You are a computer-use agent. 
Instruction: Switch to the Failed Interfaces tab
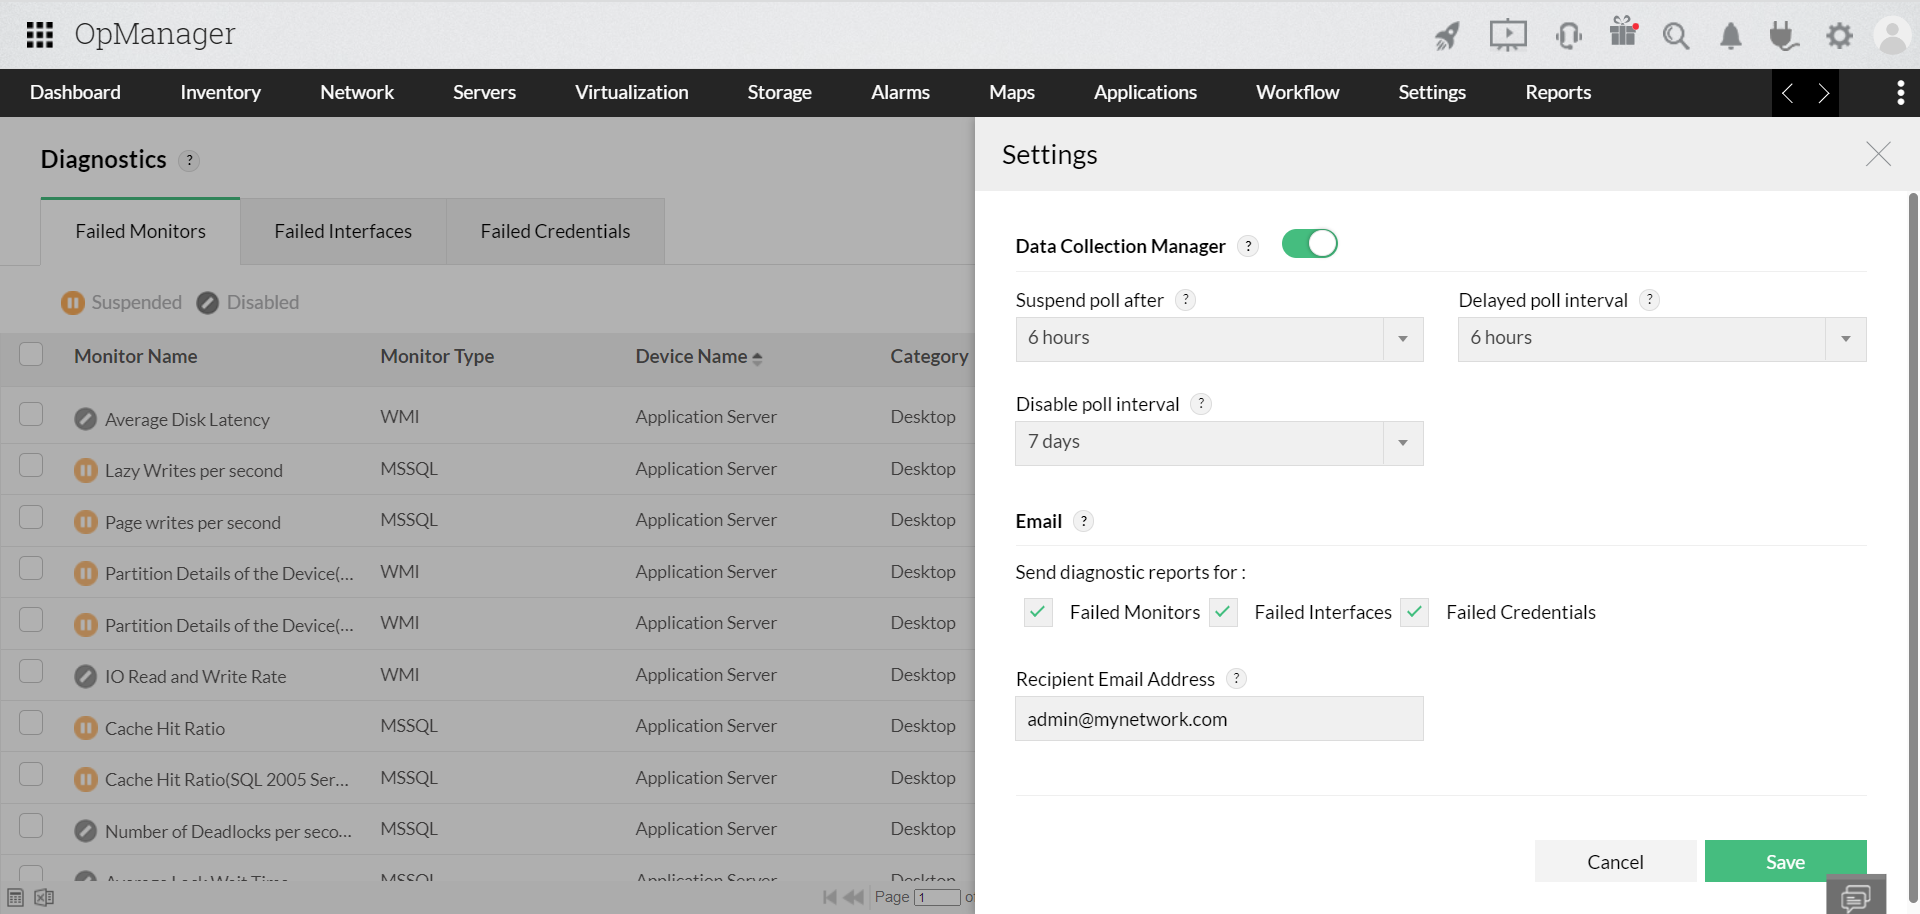[343, 232]
